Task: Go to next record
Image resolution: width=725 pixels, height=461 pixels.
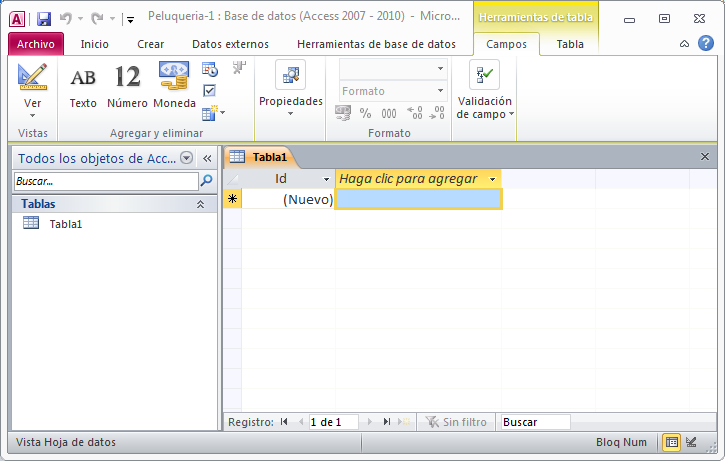Action: tap(369, 421)
